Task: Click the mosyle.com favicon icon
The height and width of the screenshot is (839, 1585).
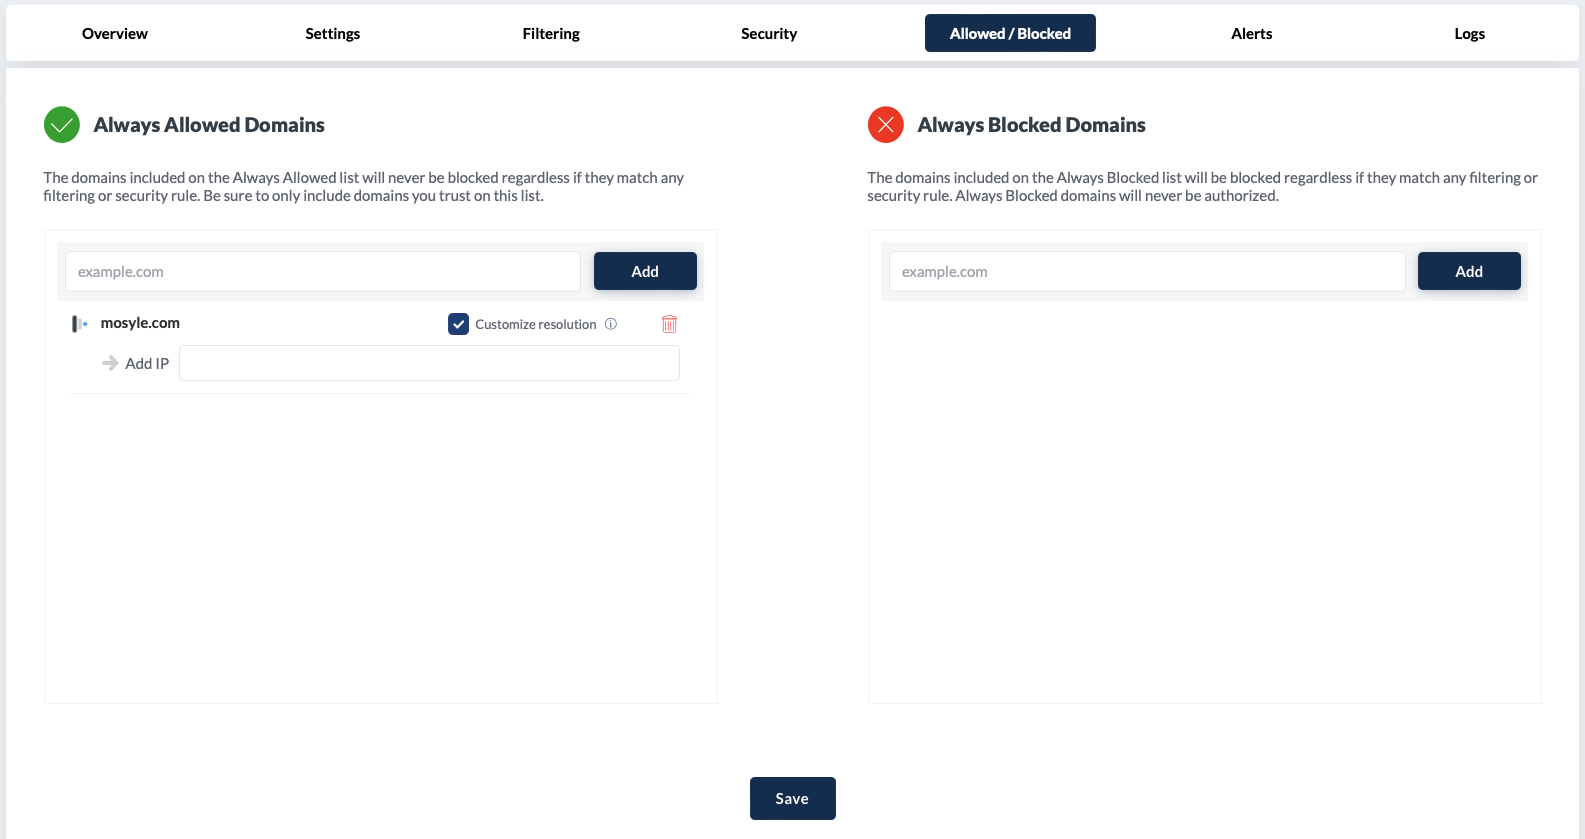Action: click(79, 324)
